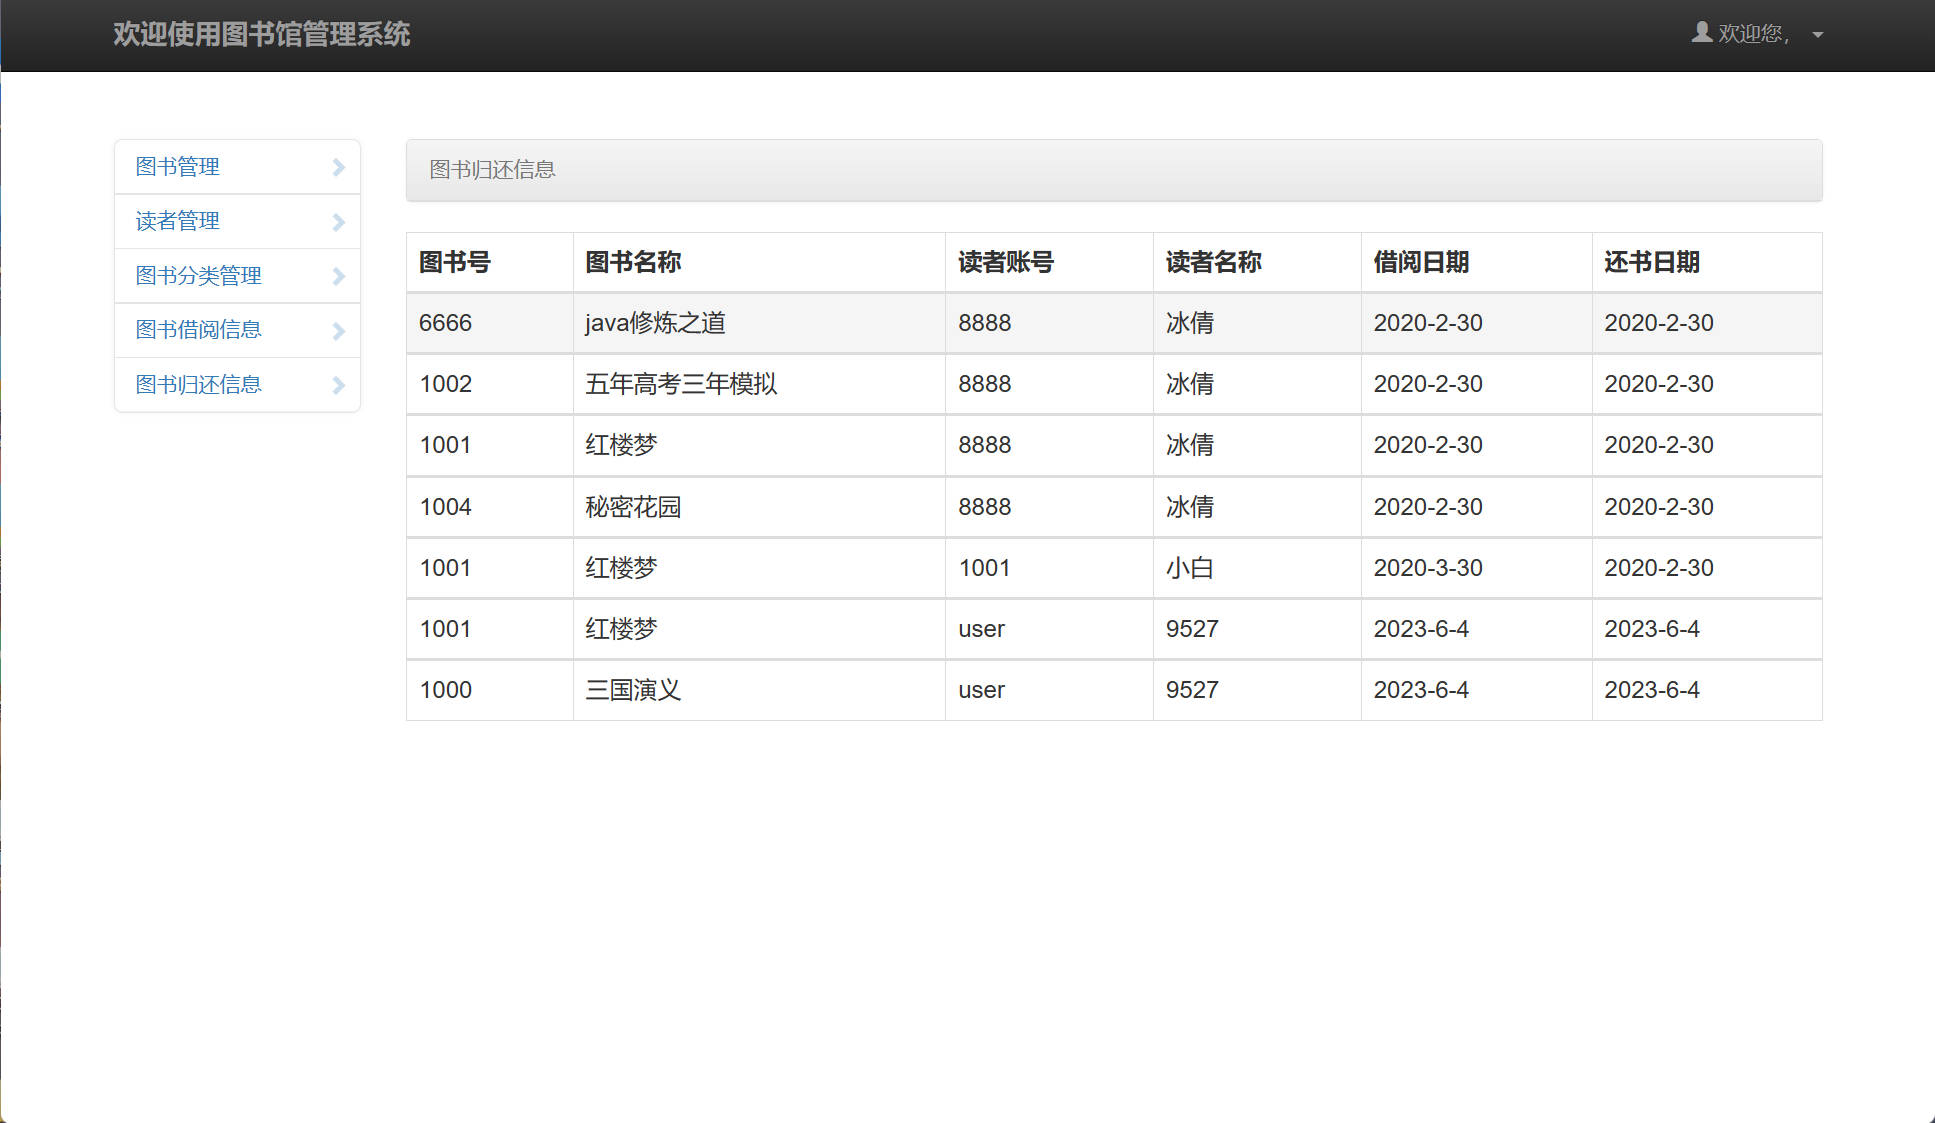Go to 图书分类管理 in sidebar

pos(198,276)
